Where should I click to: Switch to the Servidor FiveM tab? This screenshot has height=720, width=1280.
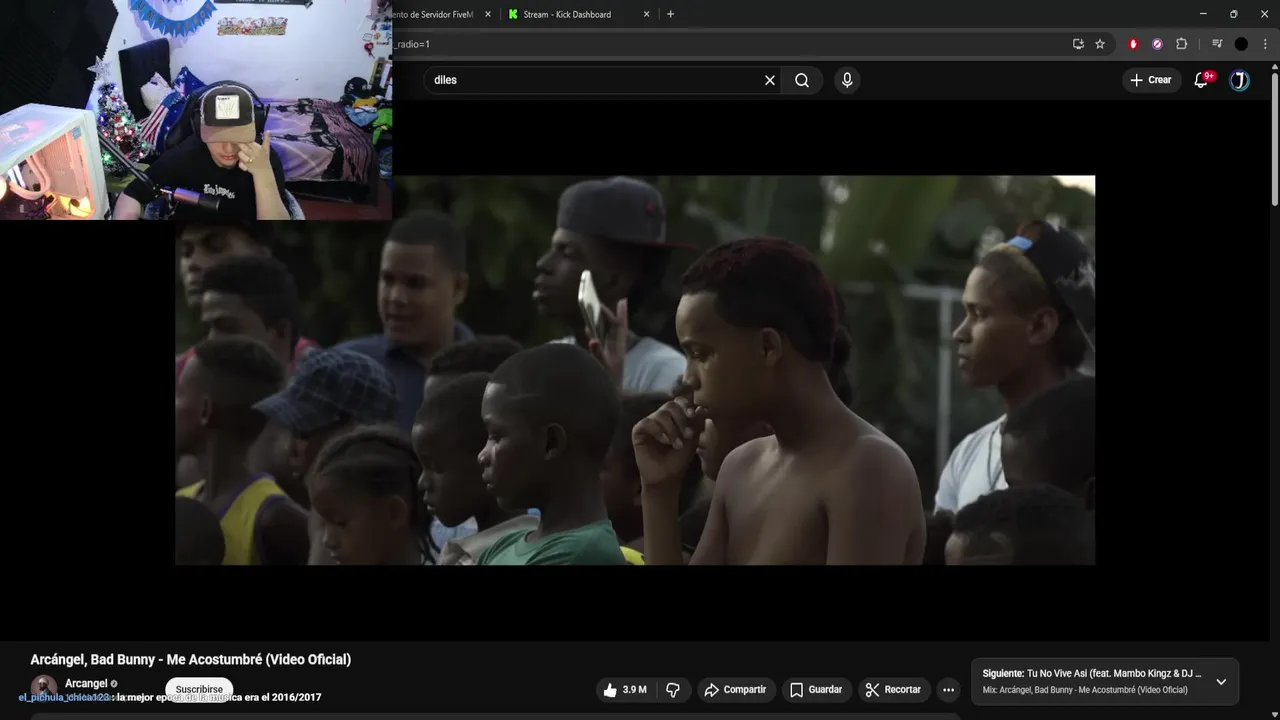click(x=435, y=14)
